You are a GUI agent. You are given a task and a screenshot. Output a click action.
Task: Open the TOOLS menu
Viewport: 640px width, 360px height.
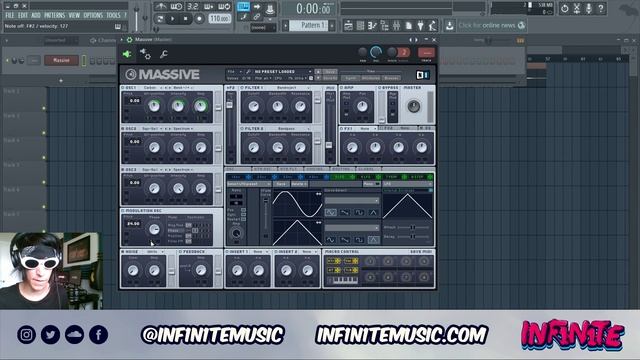(x=113, y=16)
